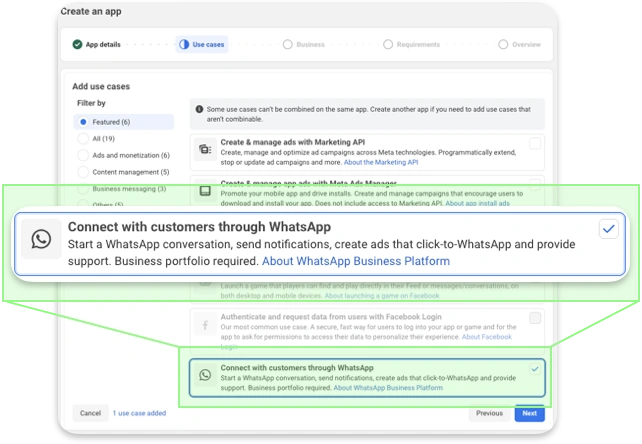Open the About the Marketing API link

(x=381, y=162)
